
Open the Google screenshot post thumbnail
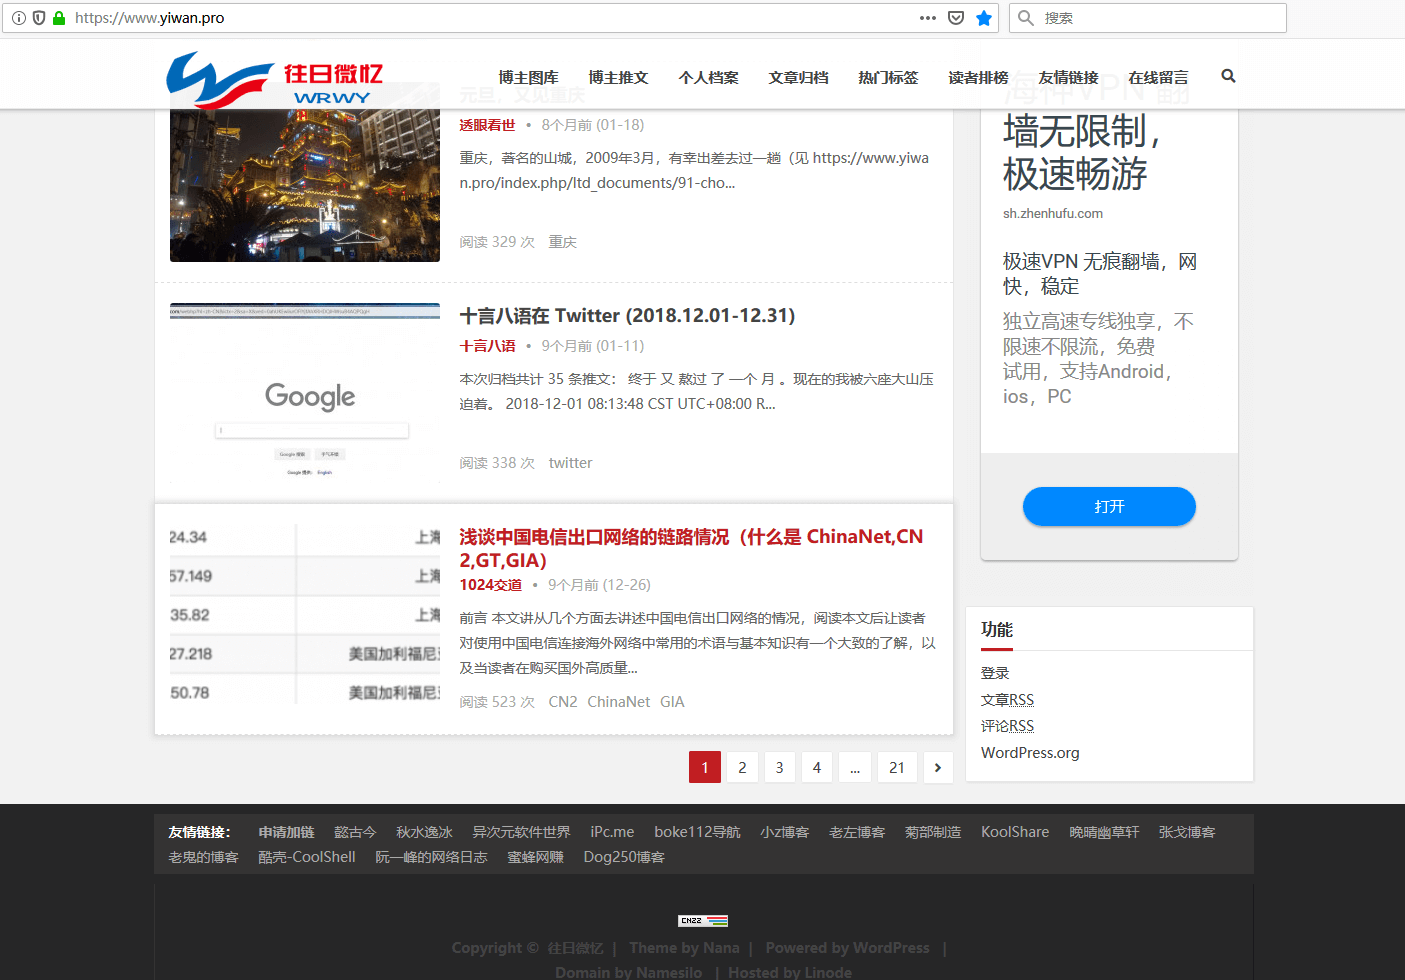tap(305, 393)
